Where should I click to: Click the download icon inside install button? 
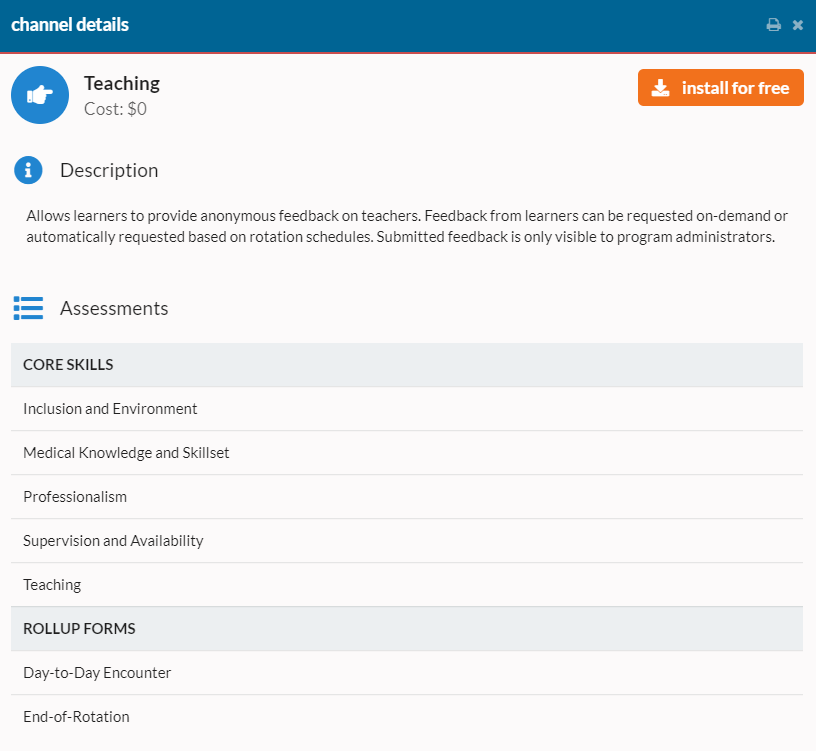pyautogui.click(x=660, y=87)
